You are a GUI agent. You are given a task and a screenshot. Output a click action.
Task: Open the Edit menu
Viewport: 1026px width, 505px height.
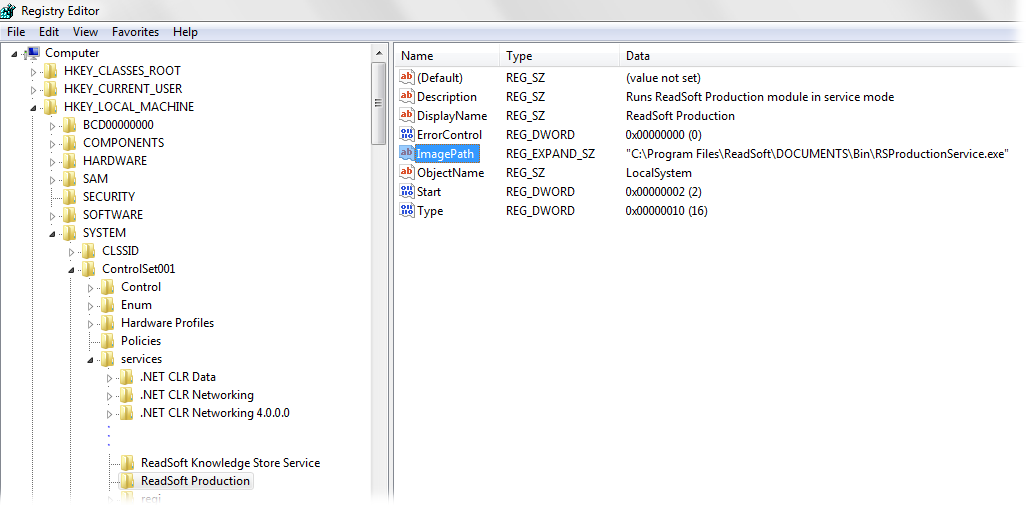click(49, 32)
